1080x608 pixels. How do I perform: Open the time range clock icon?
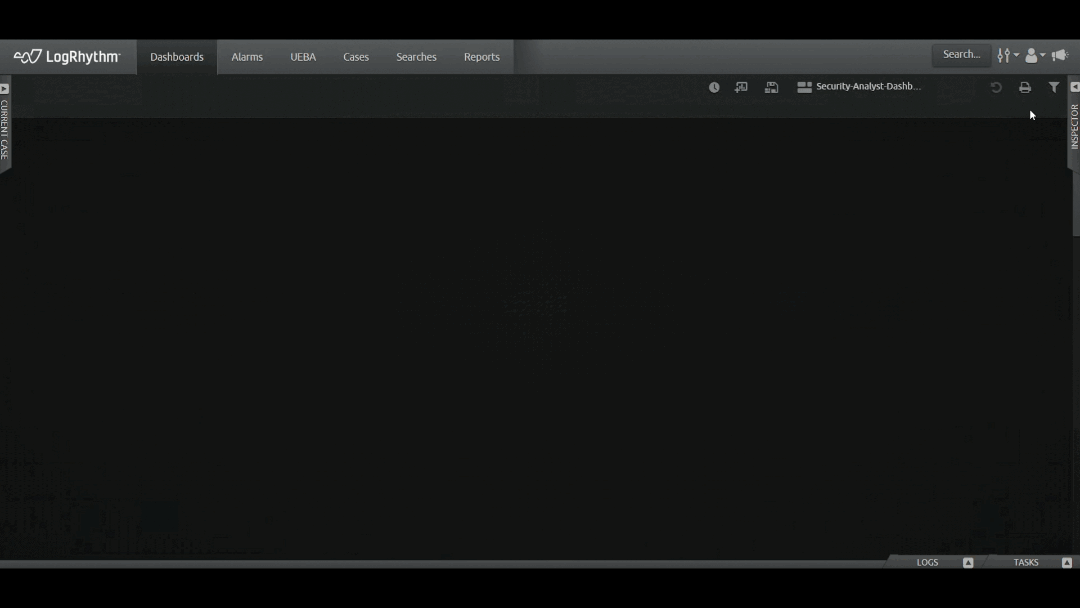point(714,87)
